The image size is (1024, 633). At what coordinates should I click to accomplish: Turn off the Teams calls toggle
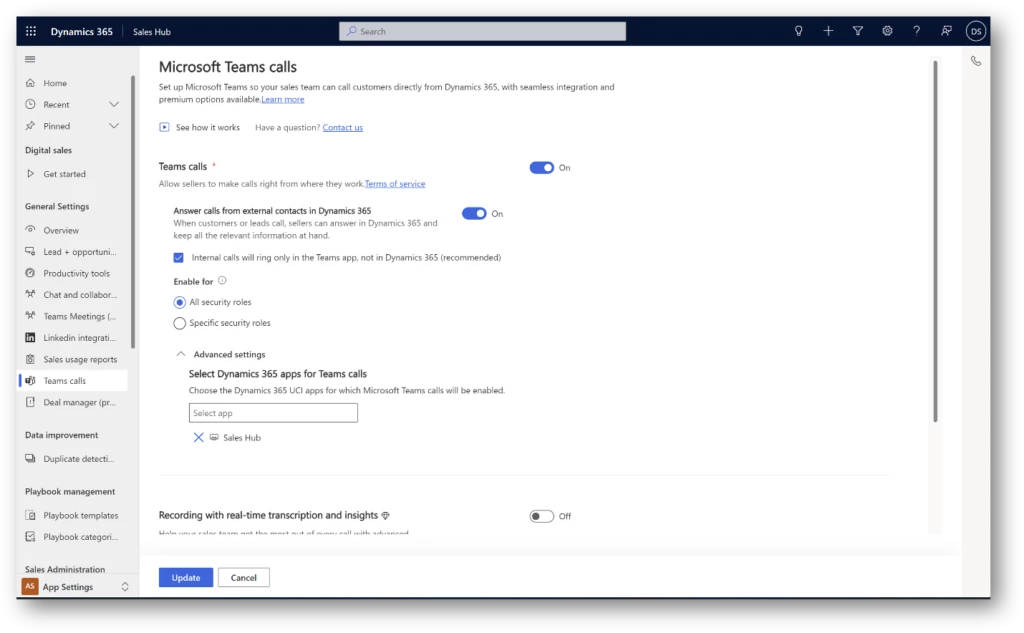(x=541, y=167)
